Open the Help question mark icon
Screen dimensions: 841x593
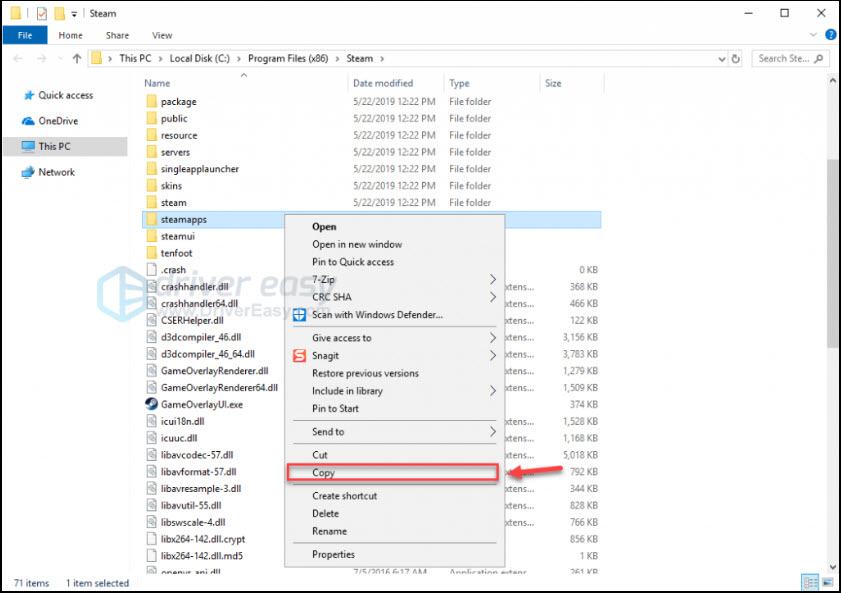[830, 35]
